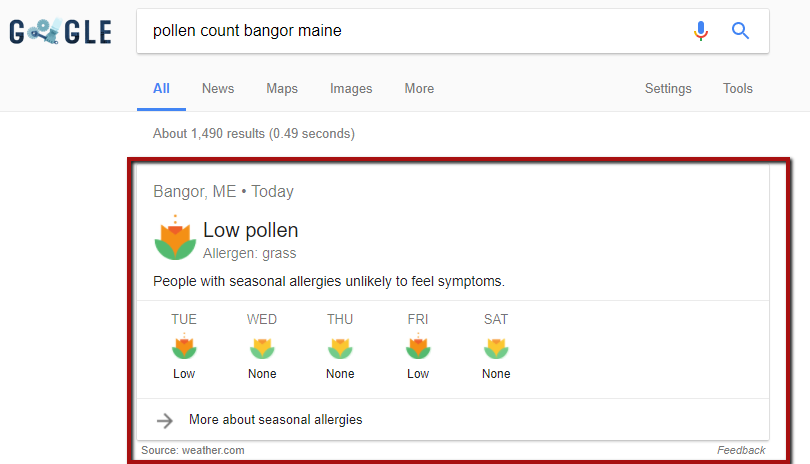Viewport: 810px width, 464px height.
Task: Select Friday's pollen flower icon
Action: [418, 347]
